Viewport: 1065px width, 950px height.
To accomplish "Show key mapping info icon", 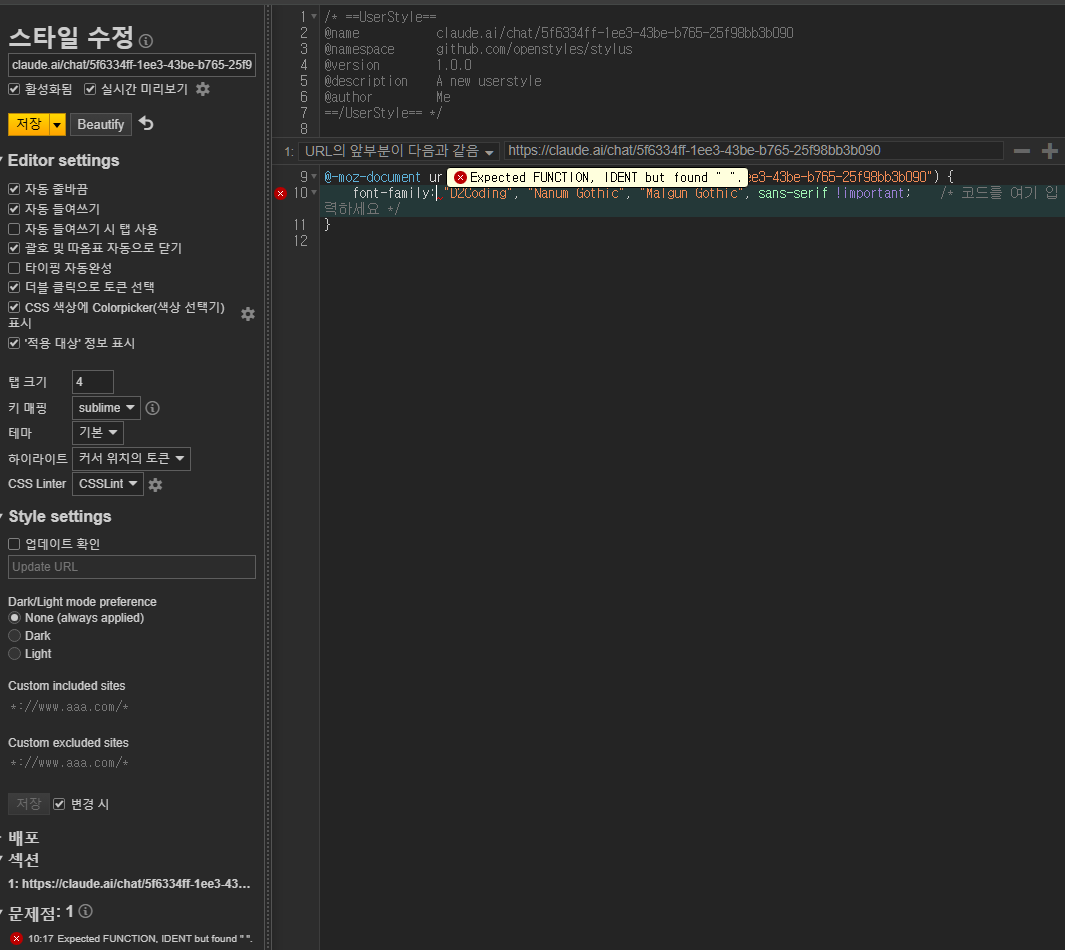I will [x=153, y=408].
